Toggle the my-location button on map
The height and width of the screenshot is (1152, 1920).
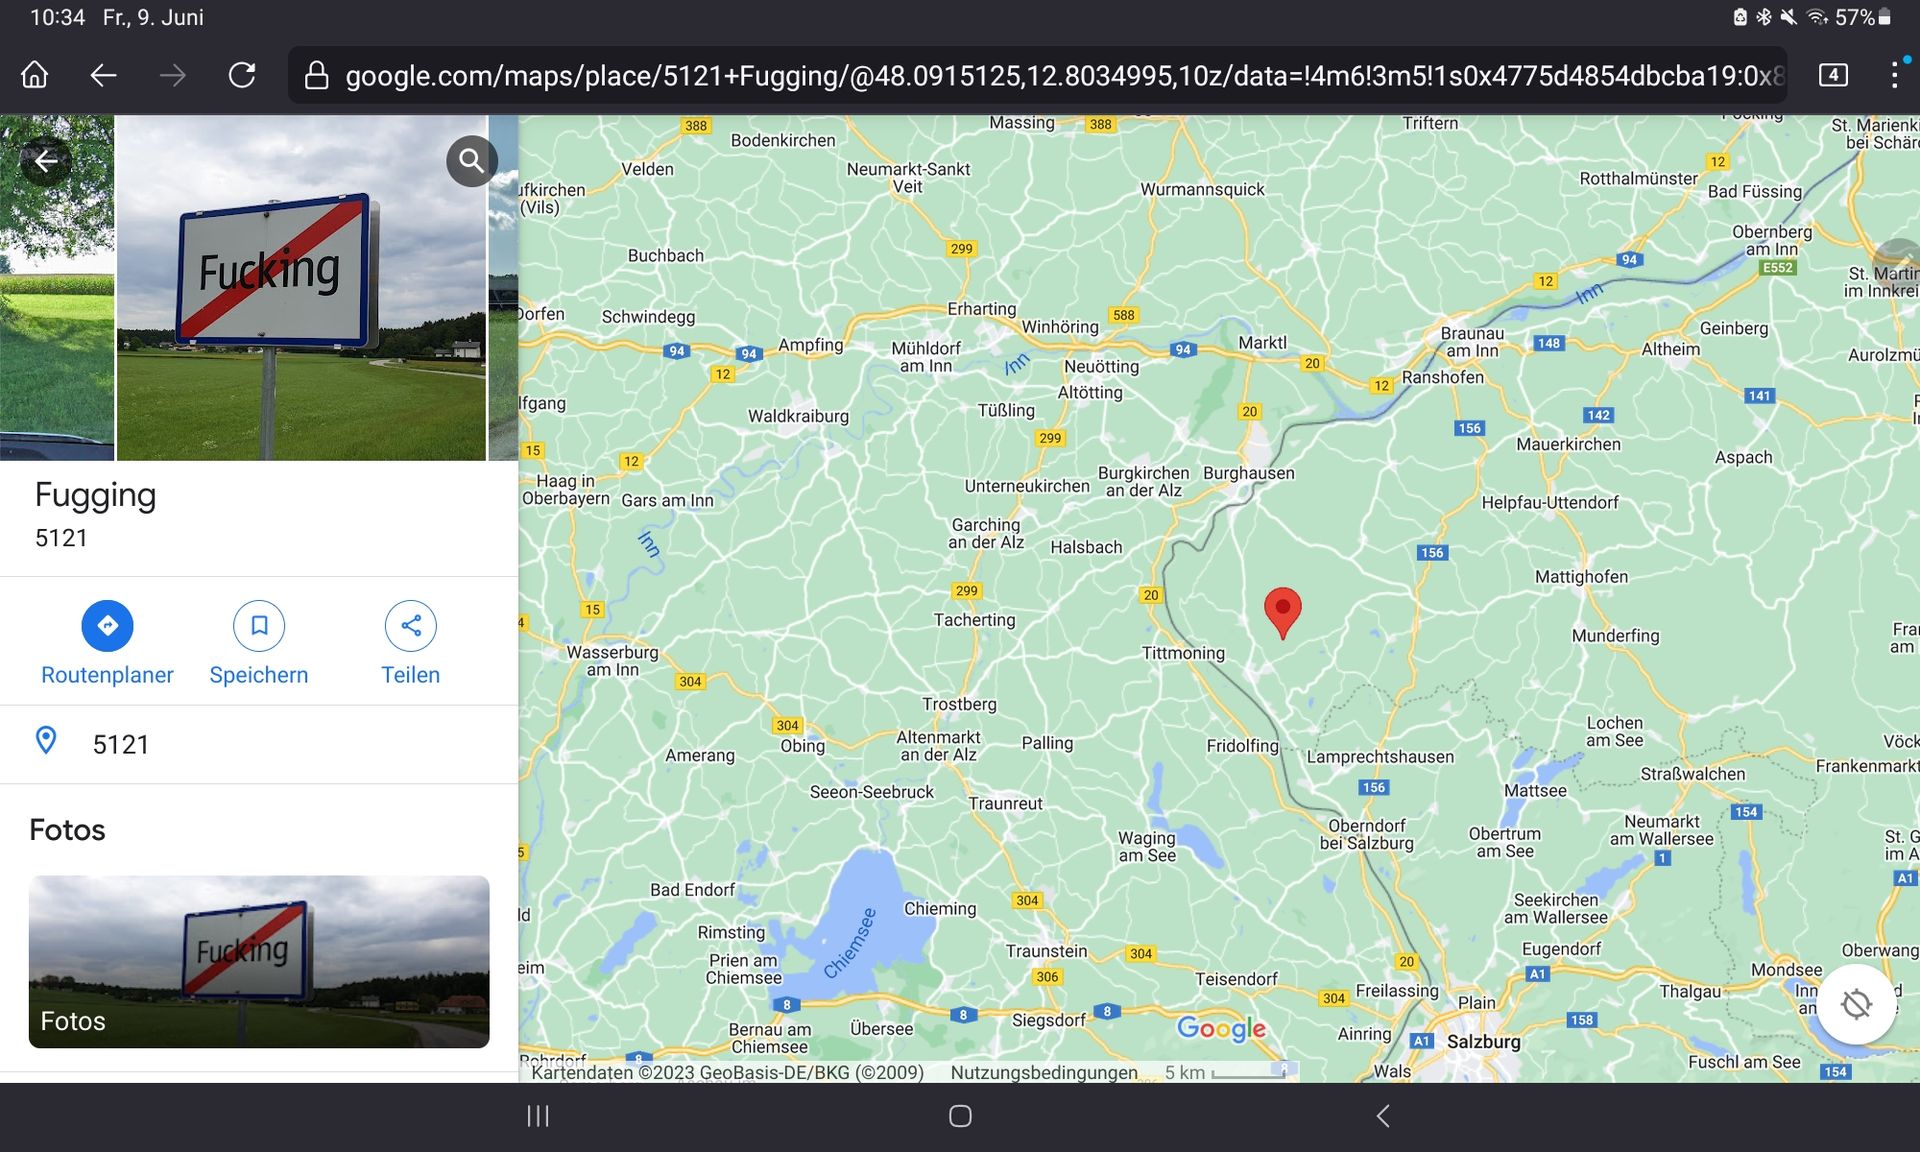coord(1856,1004)
